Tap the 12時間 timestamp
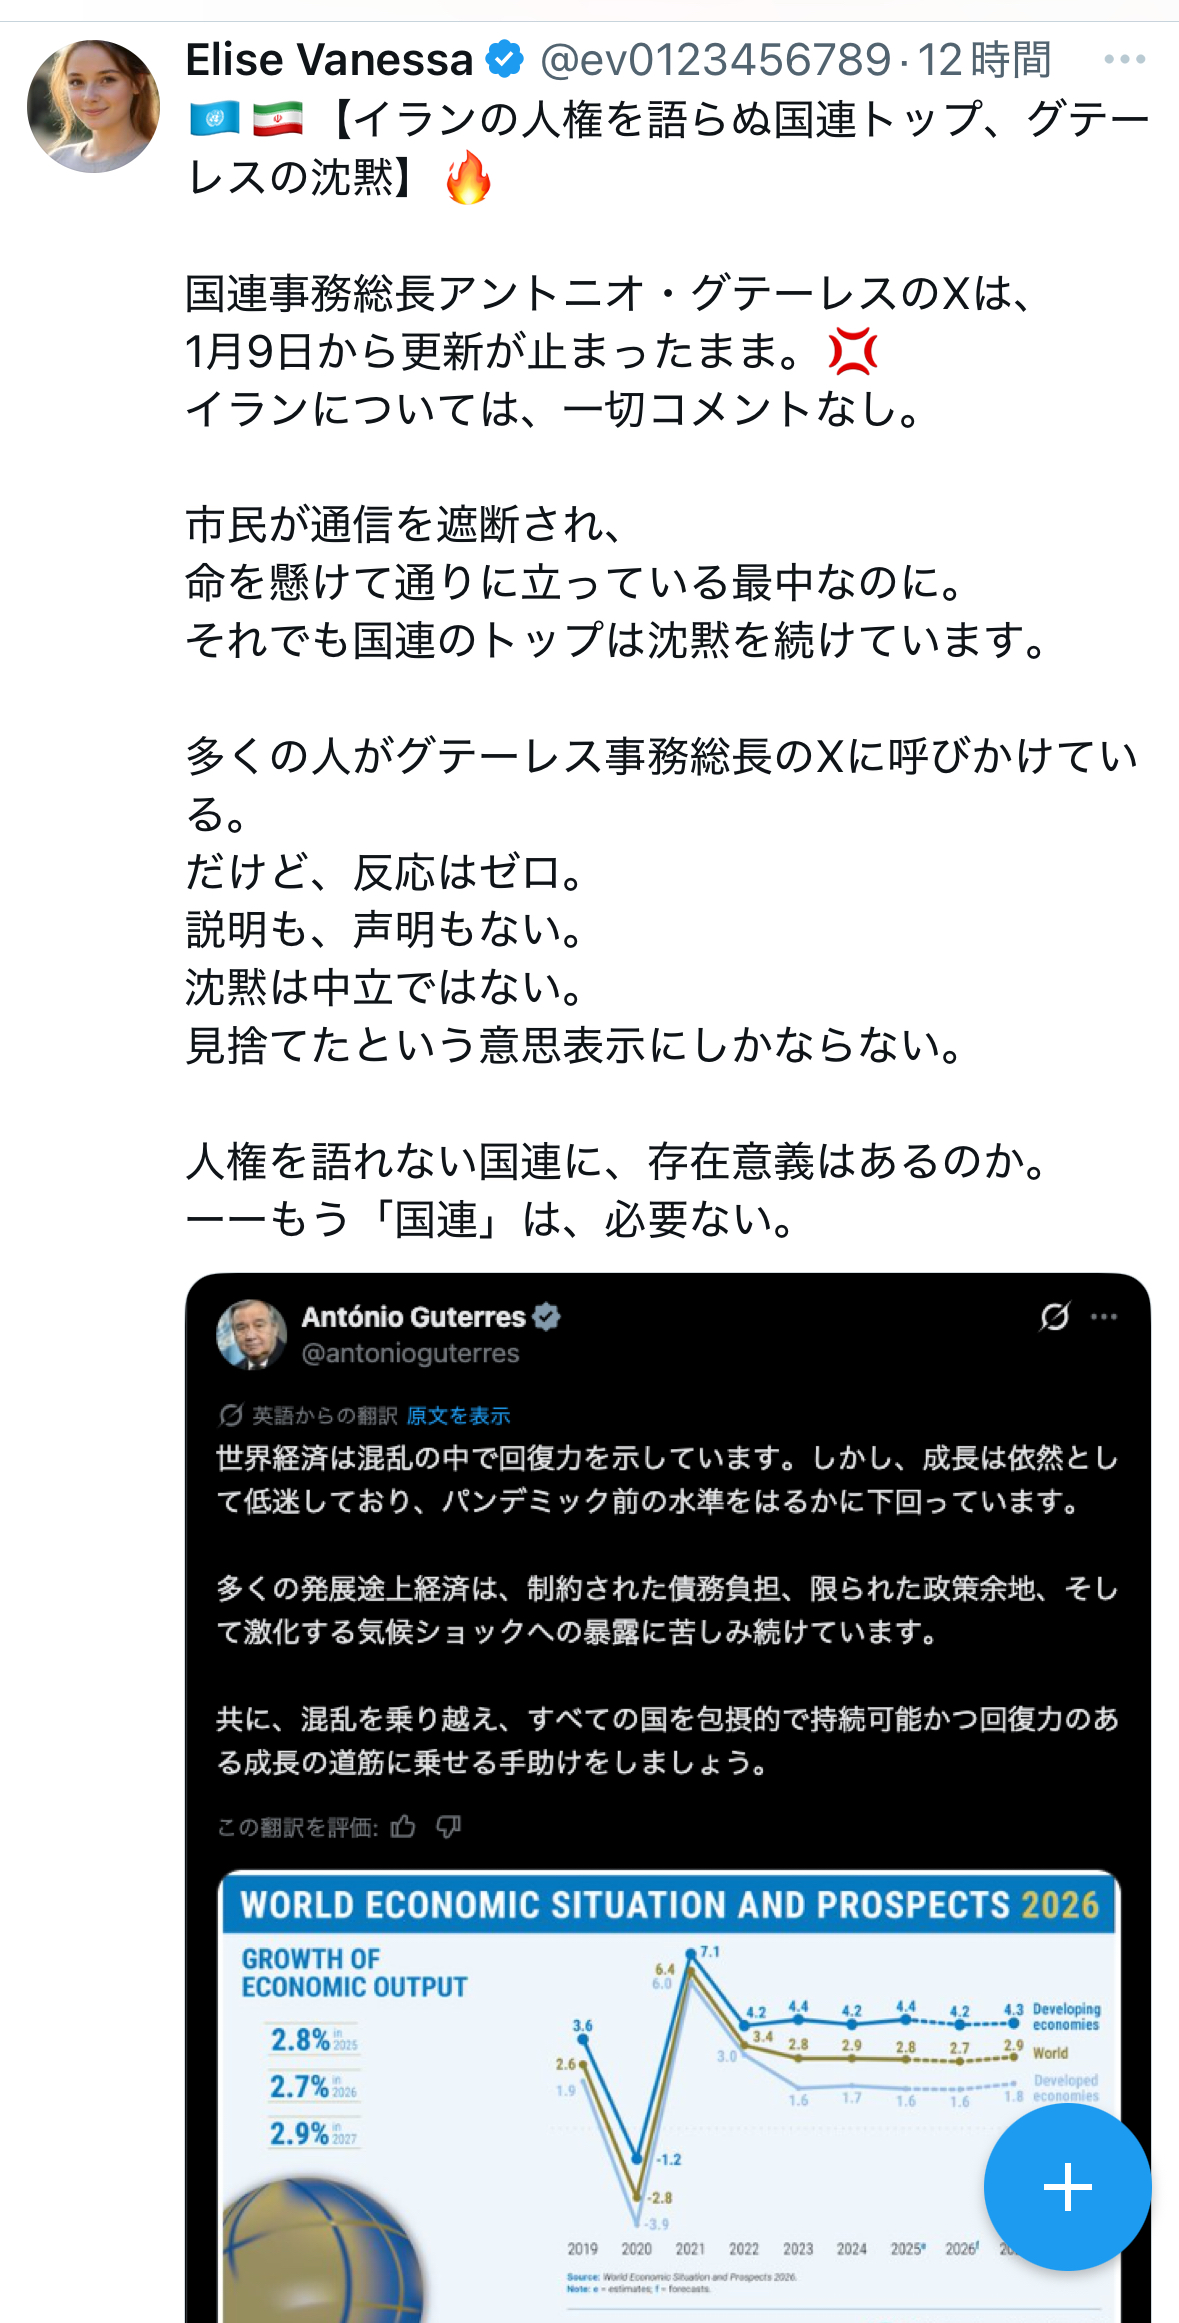Viewport: 1179px width, 2323px height. pos(984,60)
